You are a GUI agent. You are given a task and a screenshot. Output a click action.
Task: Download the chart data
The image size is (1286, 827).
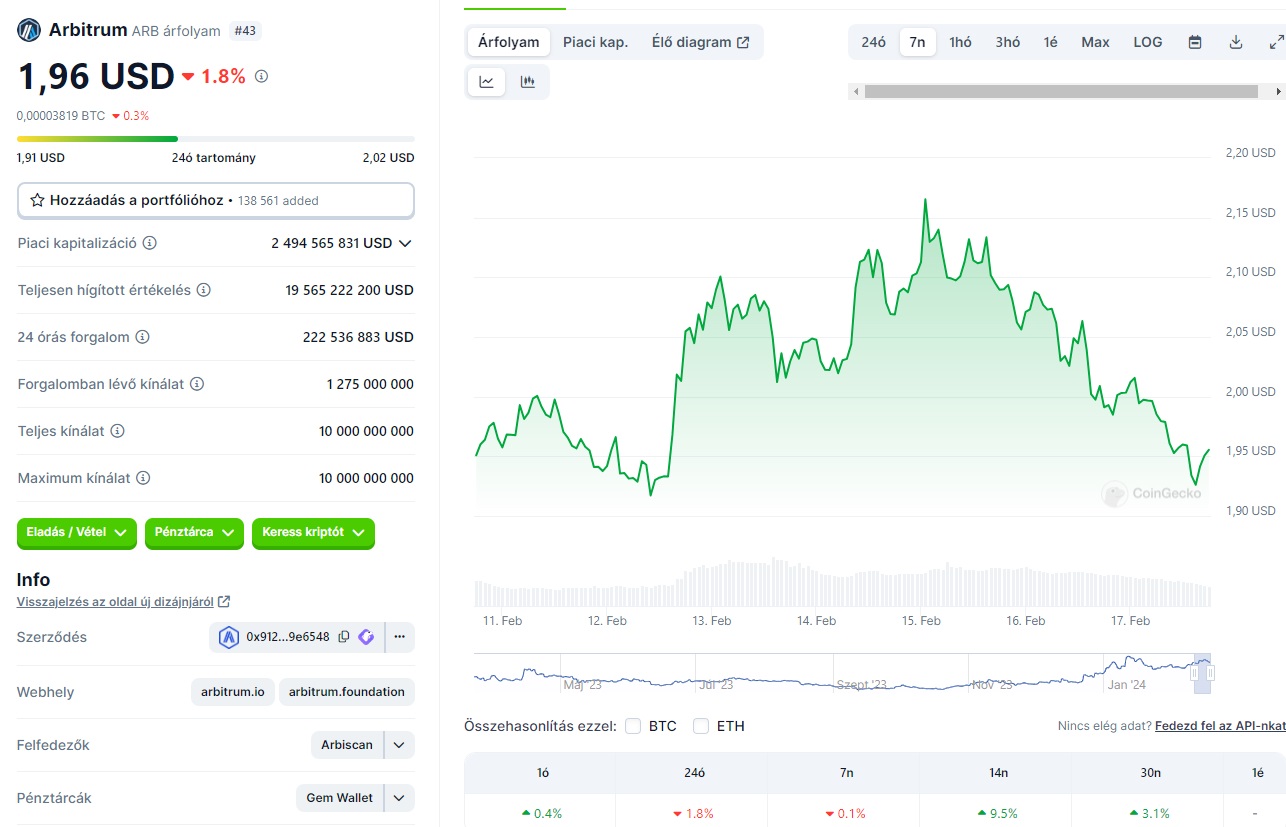[1236, 42]
